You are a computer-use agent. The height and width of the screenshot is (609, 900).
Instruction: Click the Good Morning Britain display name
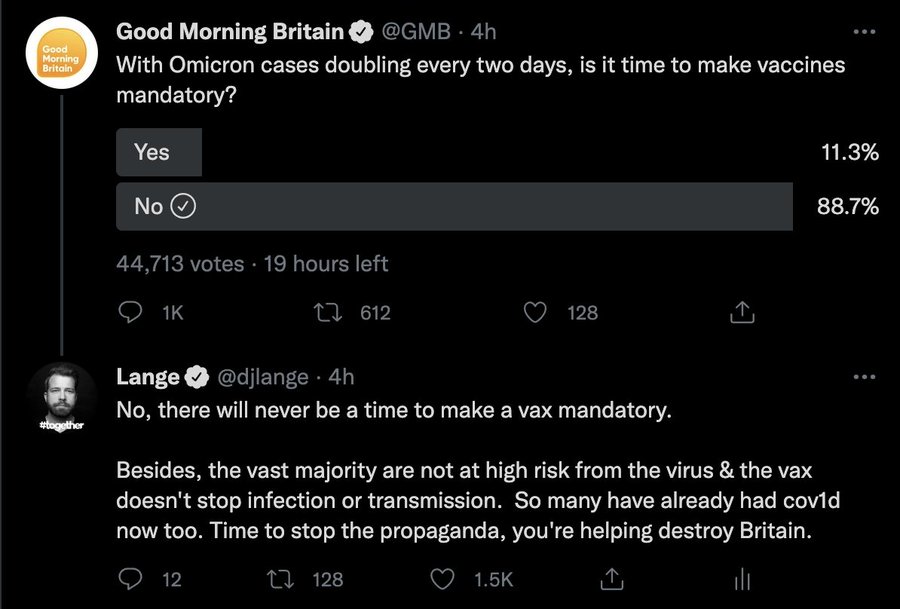coord(230,32)
